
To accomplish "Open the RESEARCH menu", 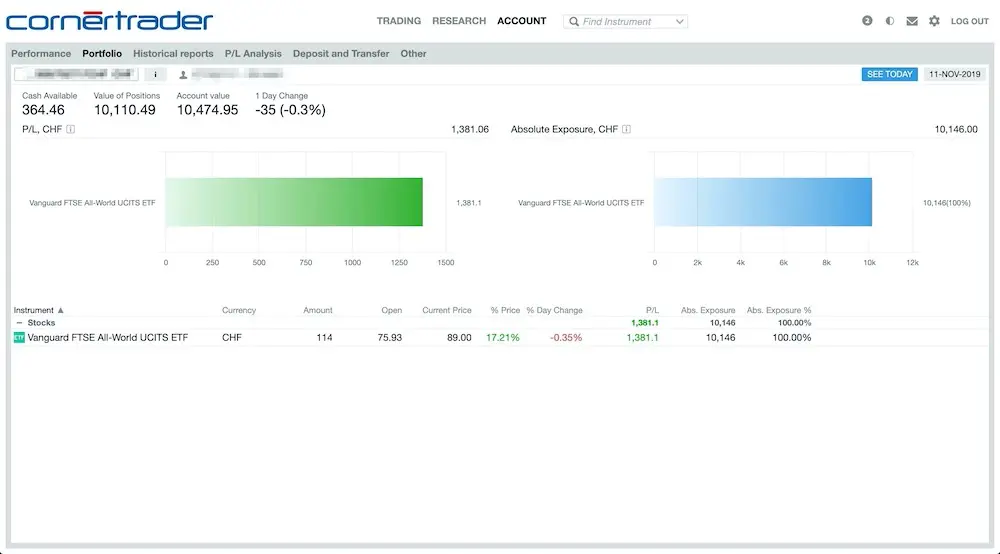I will point(459,21).
